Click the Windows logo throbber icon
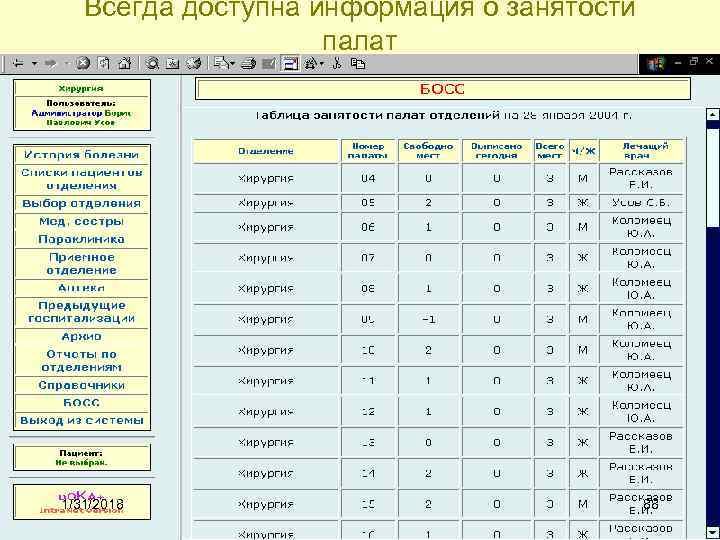This screenshot has height=540, width=720. [x=656, y=64]
